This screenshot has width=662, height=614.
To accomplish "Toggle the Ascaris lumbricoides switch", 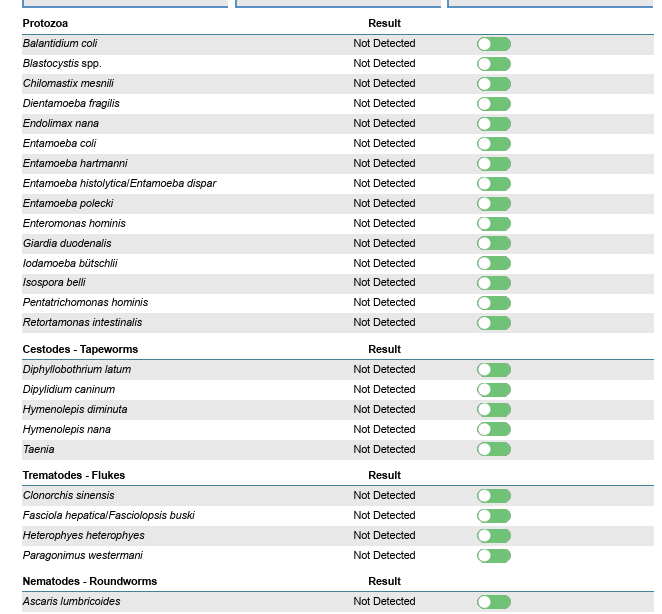I will tap(494, 602).
